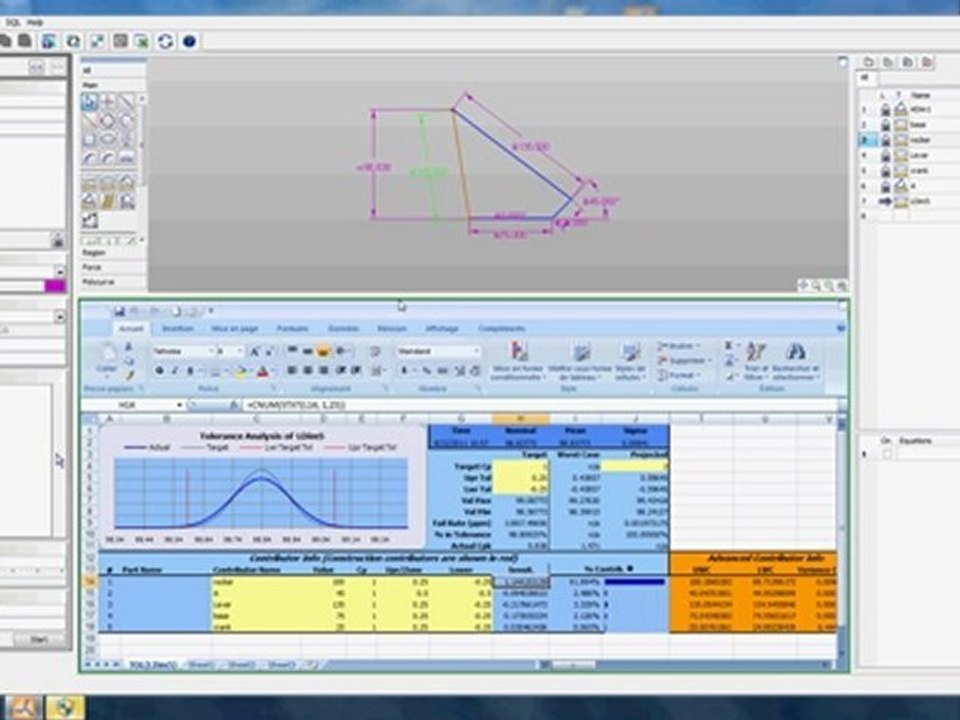
Task: Click the Excel horizontal scrollbar
Action: pos(686,664)
